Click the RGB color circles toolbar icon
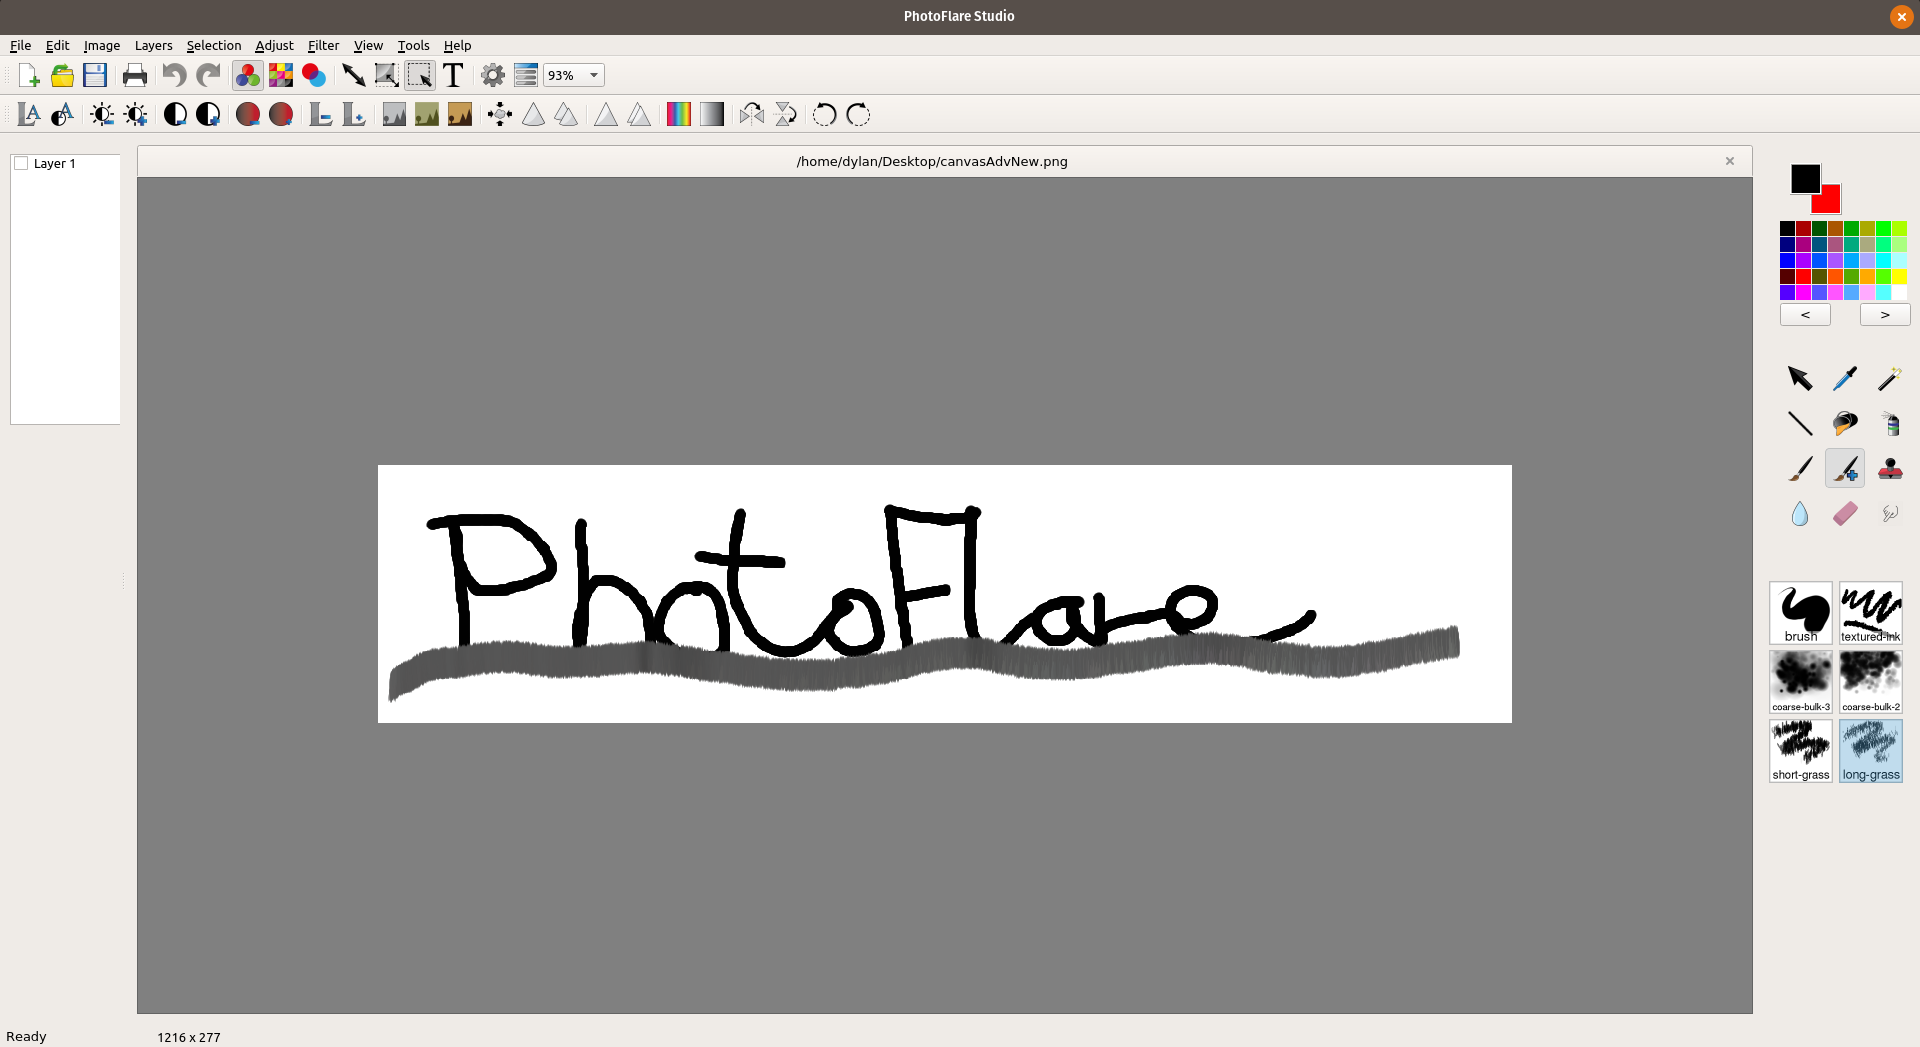1920x1047 pixels. pyautogui.click(x=248, y=75)
